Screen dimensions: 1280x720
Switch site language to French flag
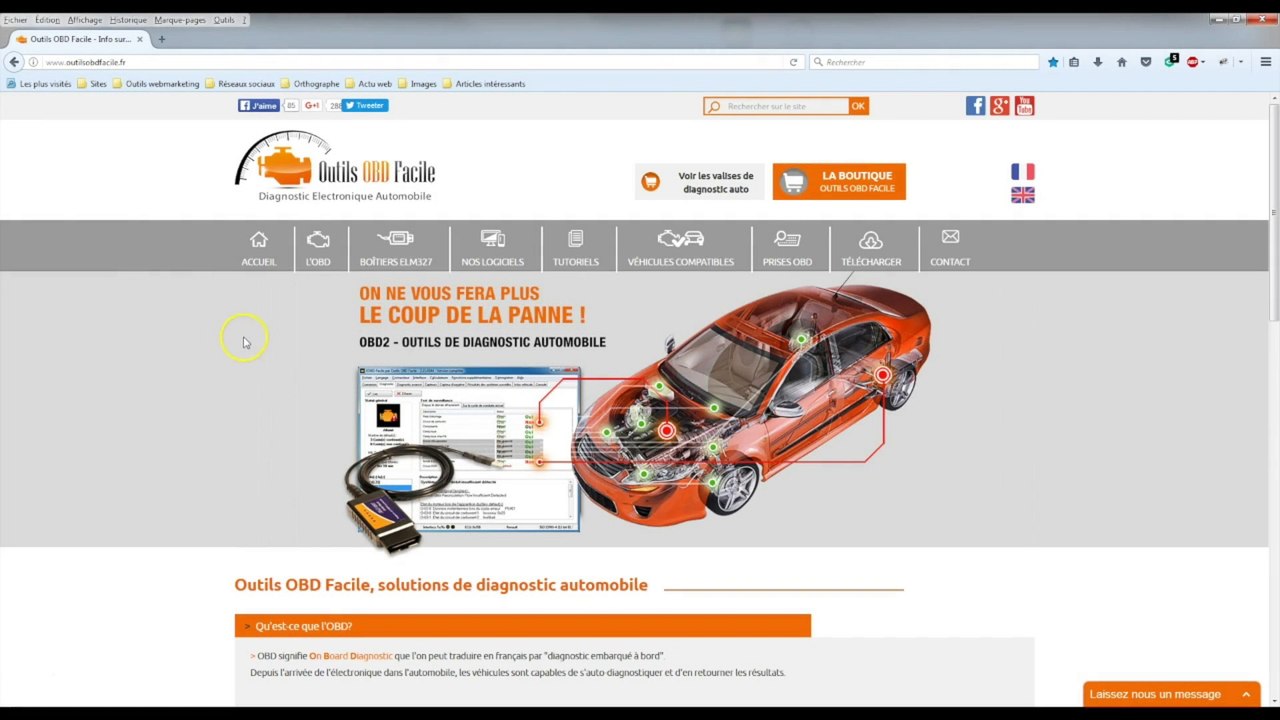1022,172
